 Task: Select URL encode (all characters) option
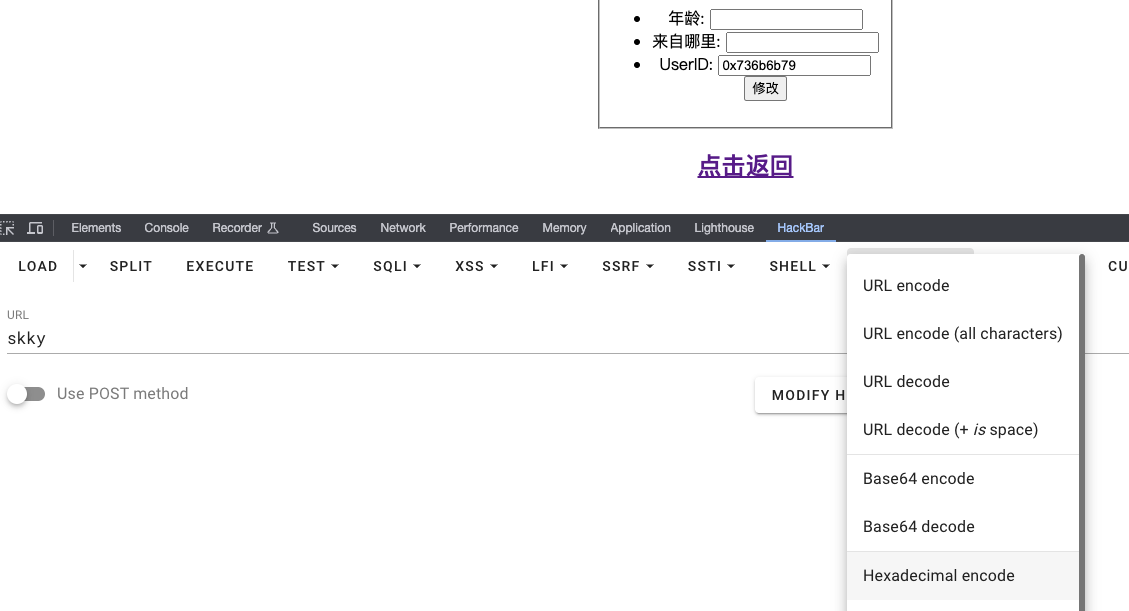(962, 334)
